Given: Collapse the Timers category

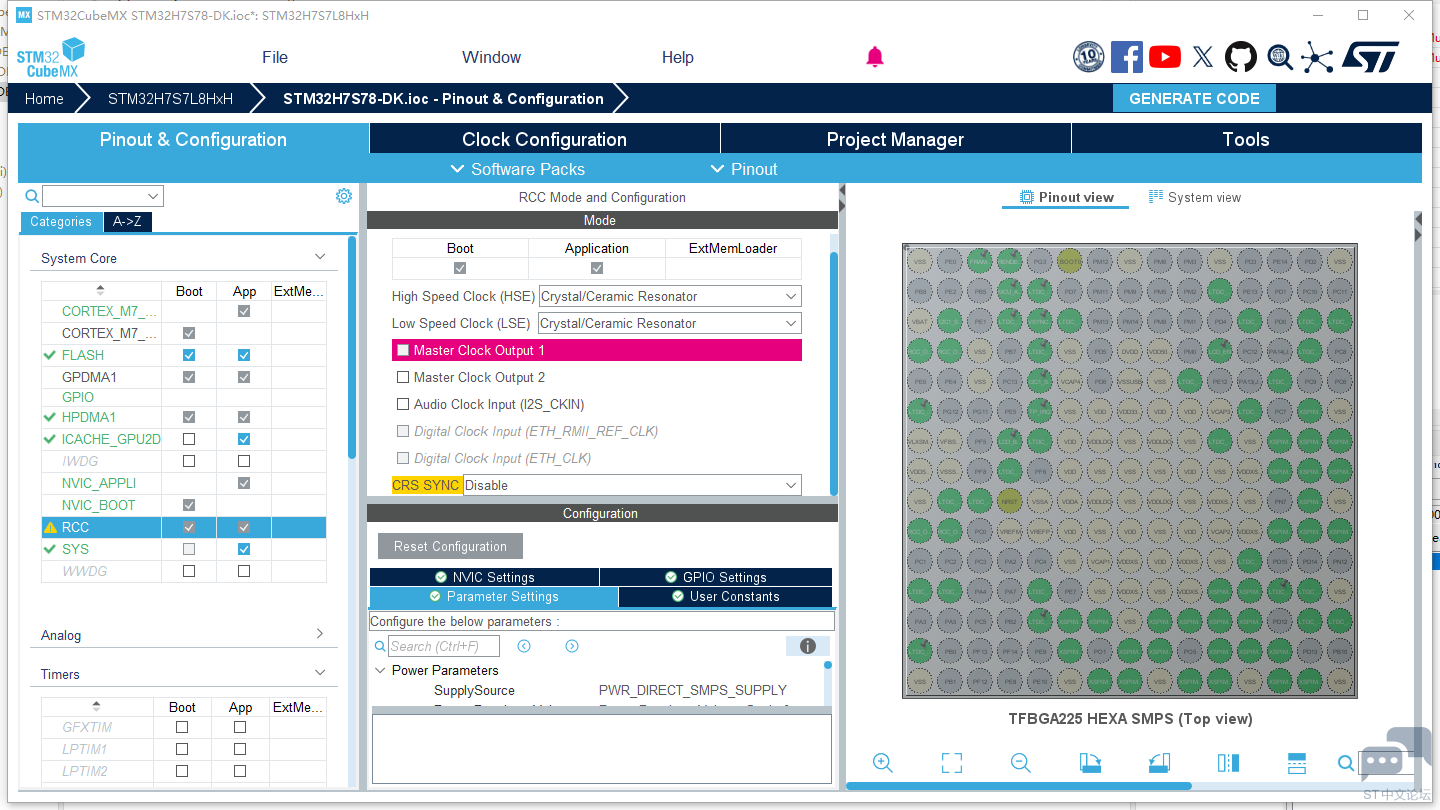Looking at the screenshot, I should 320,673.
